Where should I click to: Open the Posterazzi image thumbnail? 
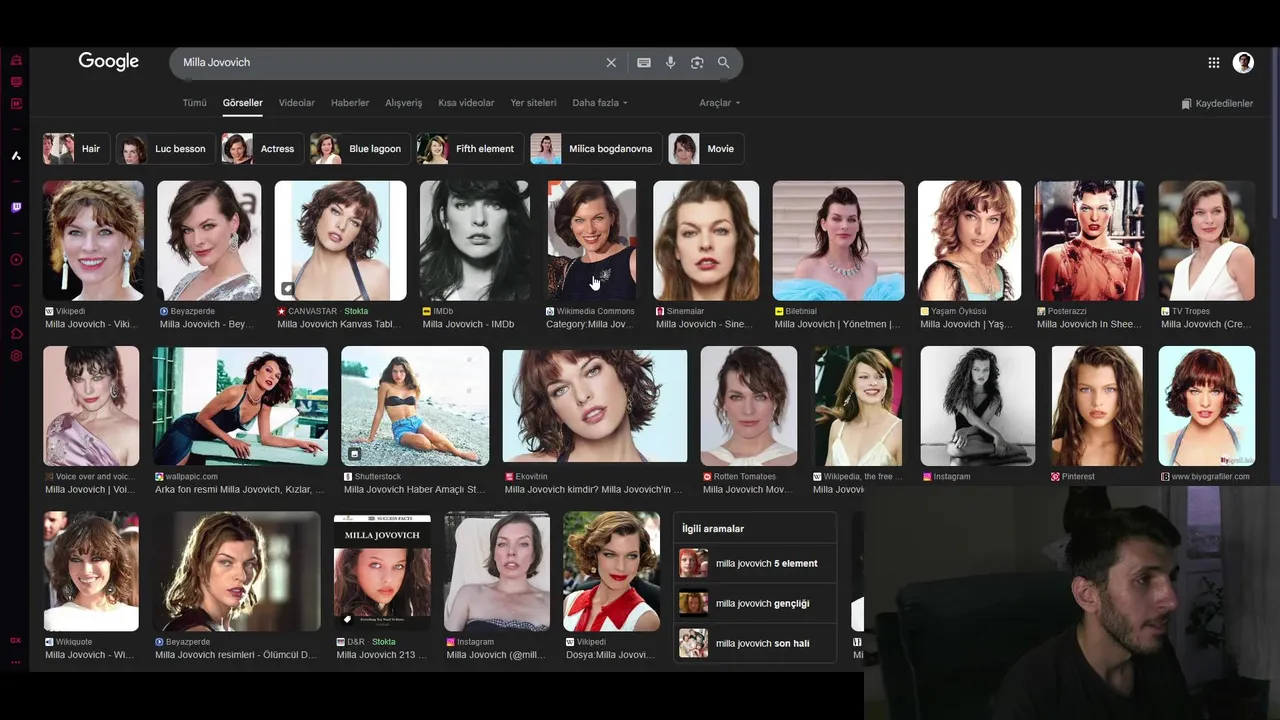(x=1090, y=241)
